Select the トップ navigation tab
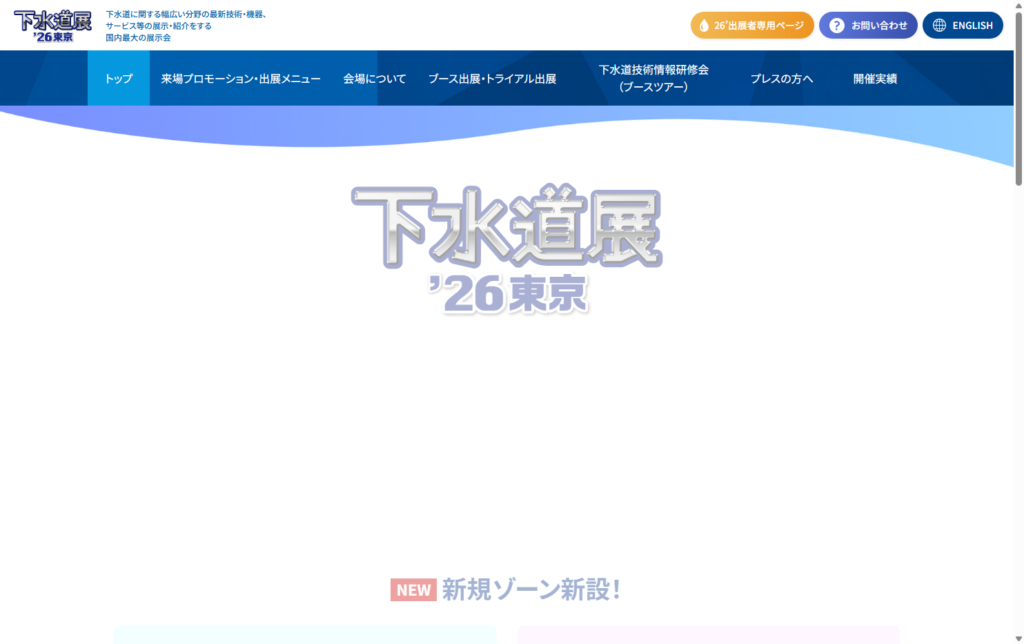This screenshot has height=644, width=1024. click(118, 77)
